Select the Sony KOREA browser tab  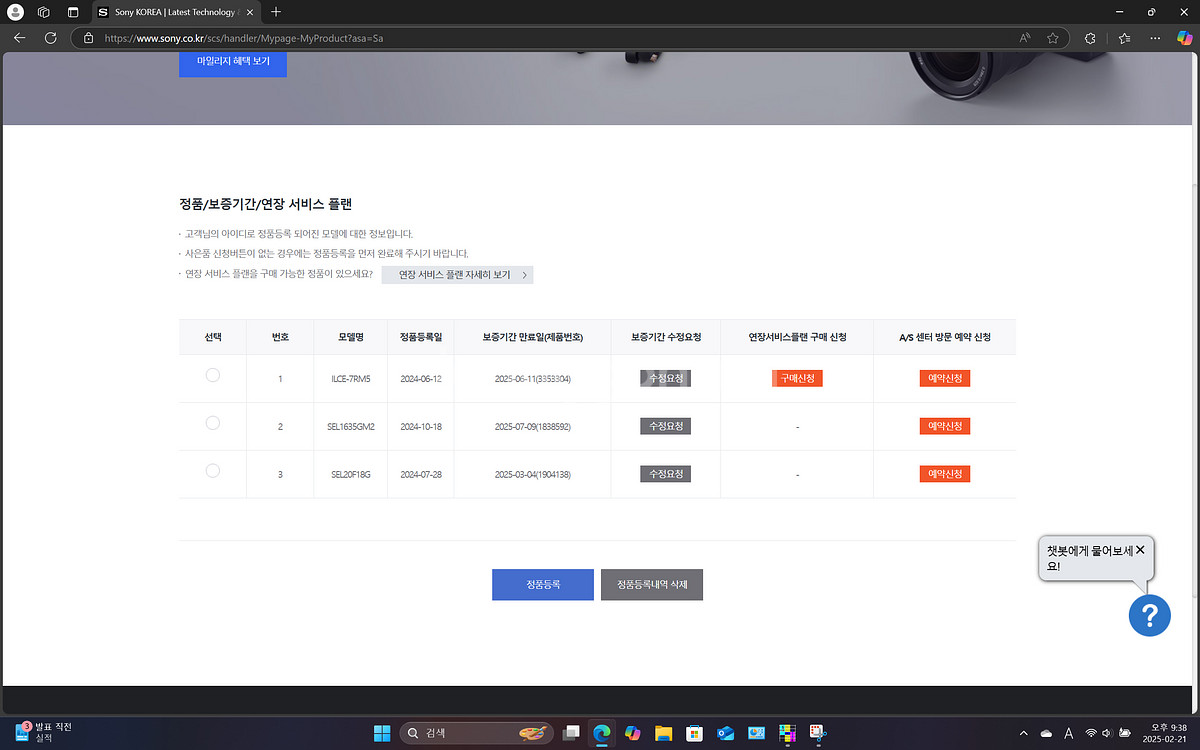(175, 12)
